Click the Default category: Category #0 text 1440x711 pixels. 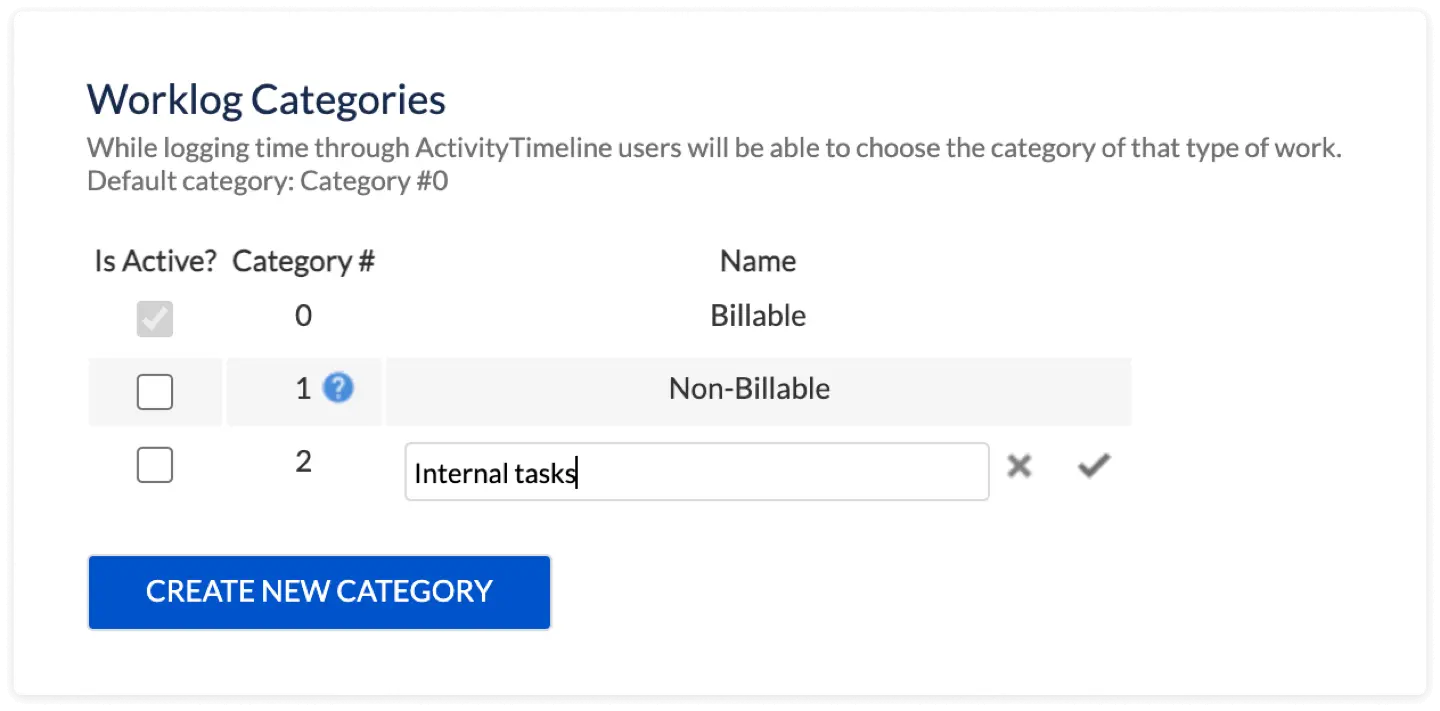click(267, 181)
